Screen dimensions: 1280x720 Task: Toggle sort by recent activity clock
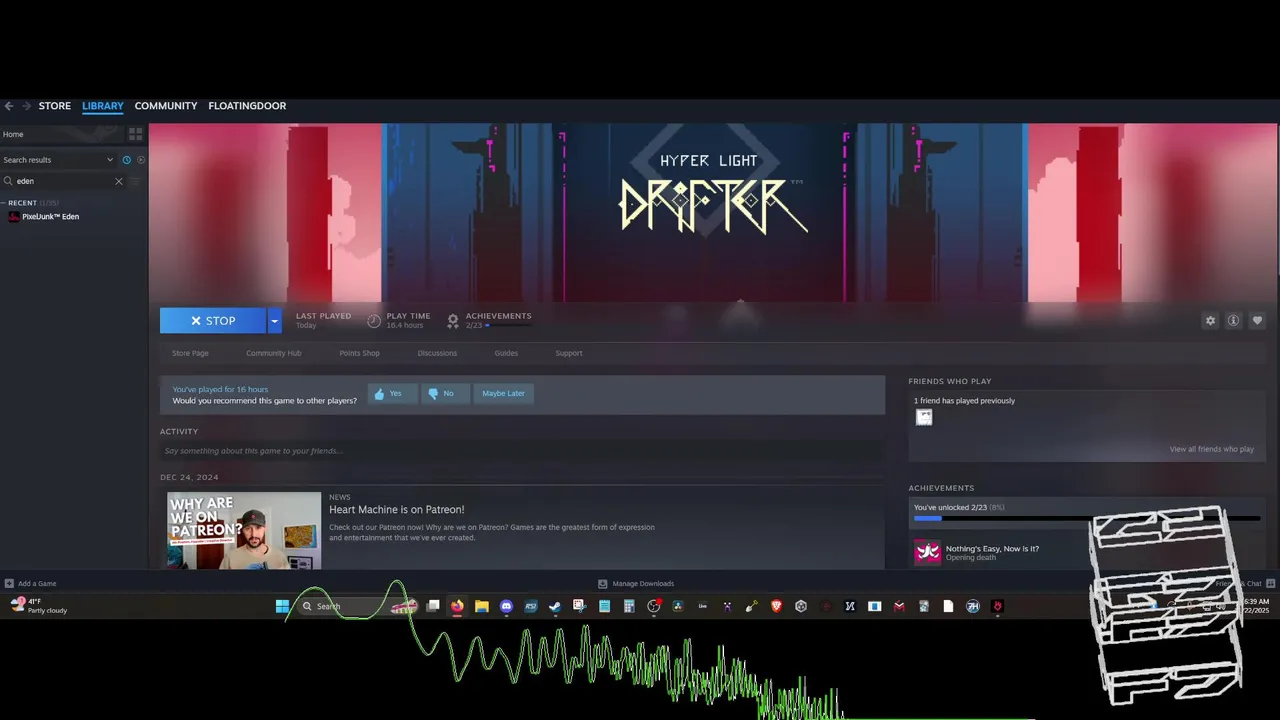[x=126, y=160]
